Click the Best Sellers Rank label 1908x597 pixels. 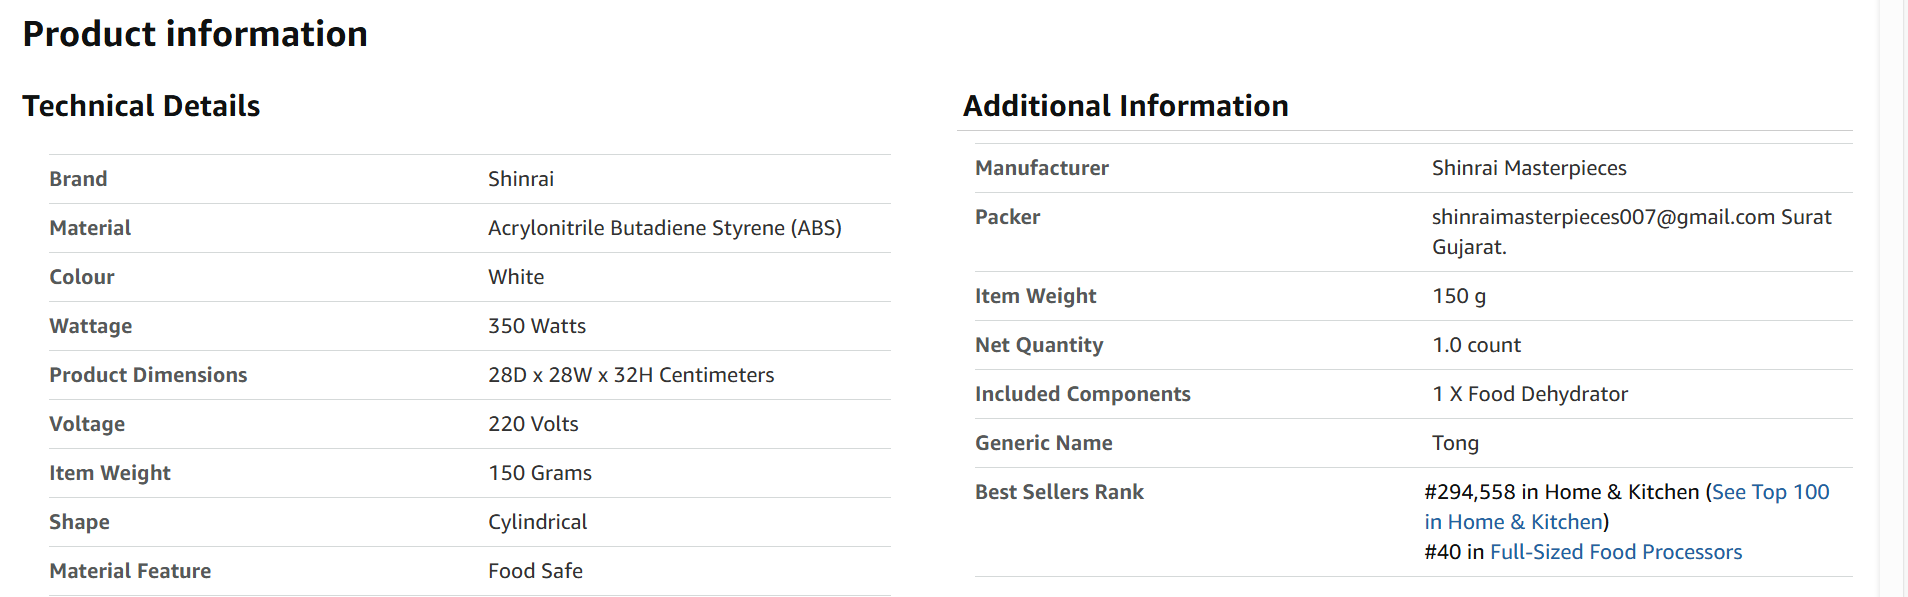coord(1059,492)
